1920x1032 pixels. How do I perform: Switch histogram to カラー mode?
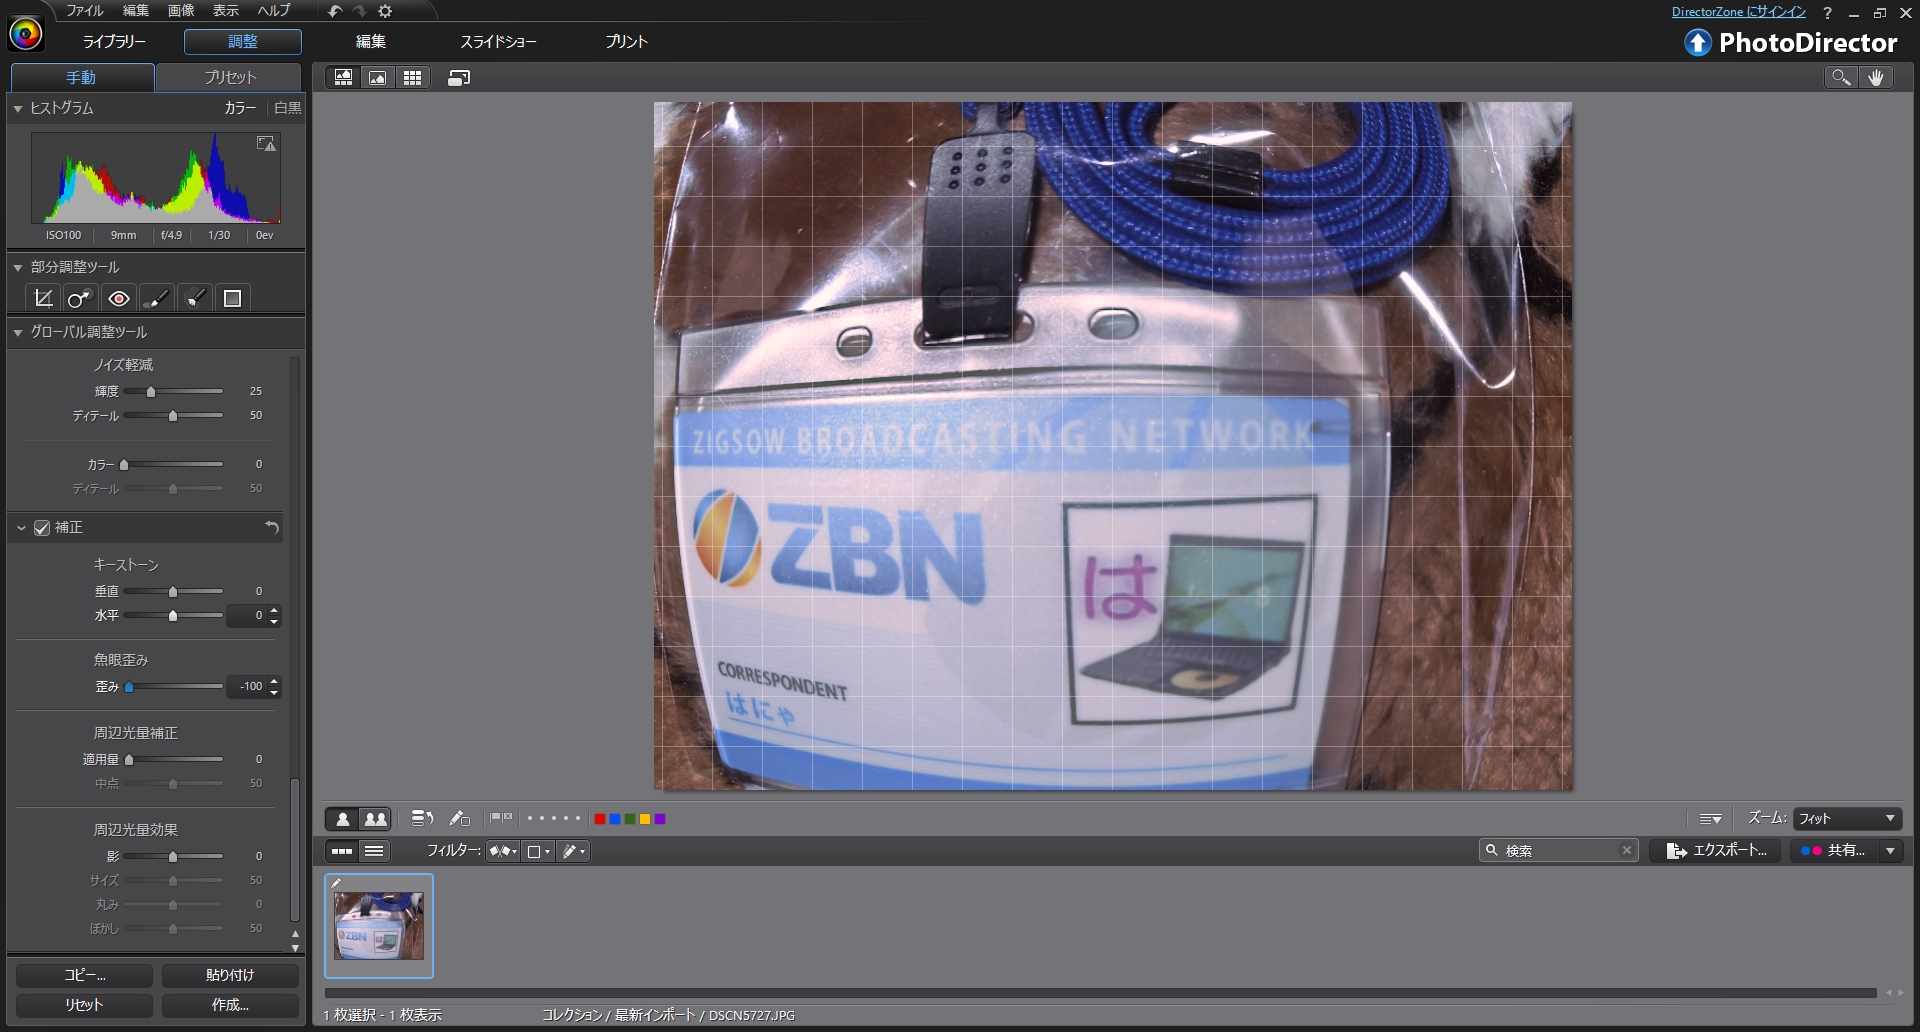[240, 108]
